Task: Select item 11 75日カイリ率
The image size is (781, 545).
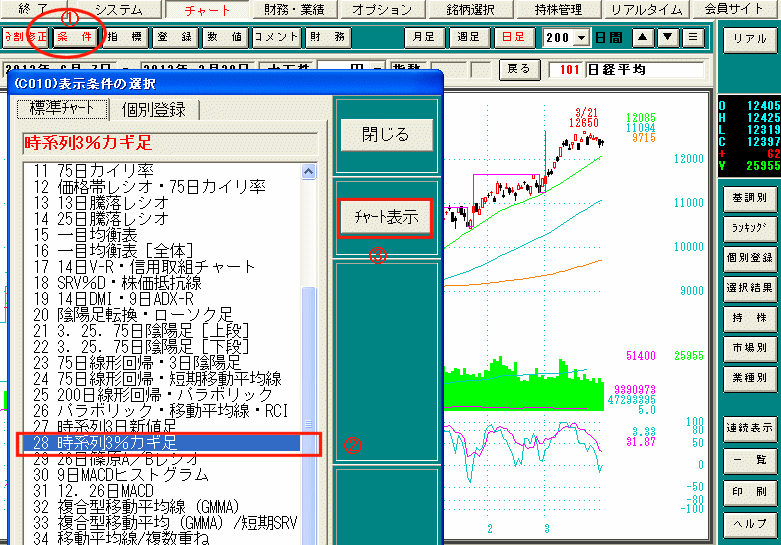Action: [162, 171]
